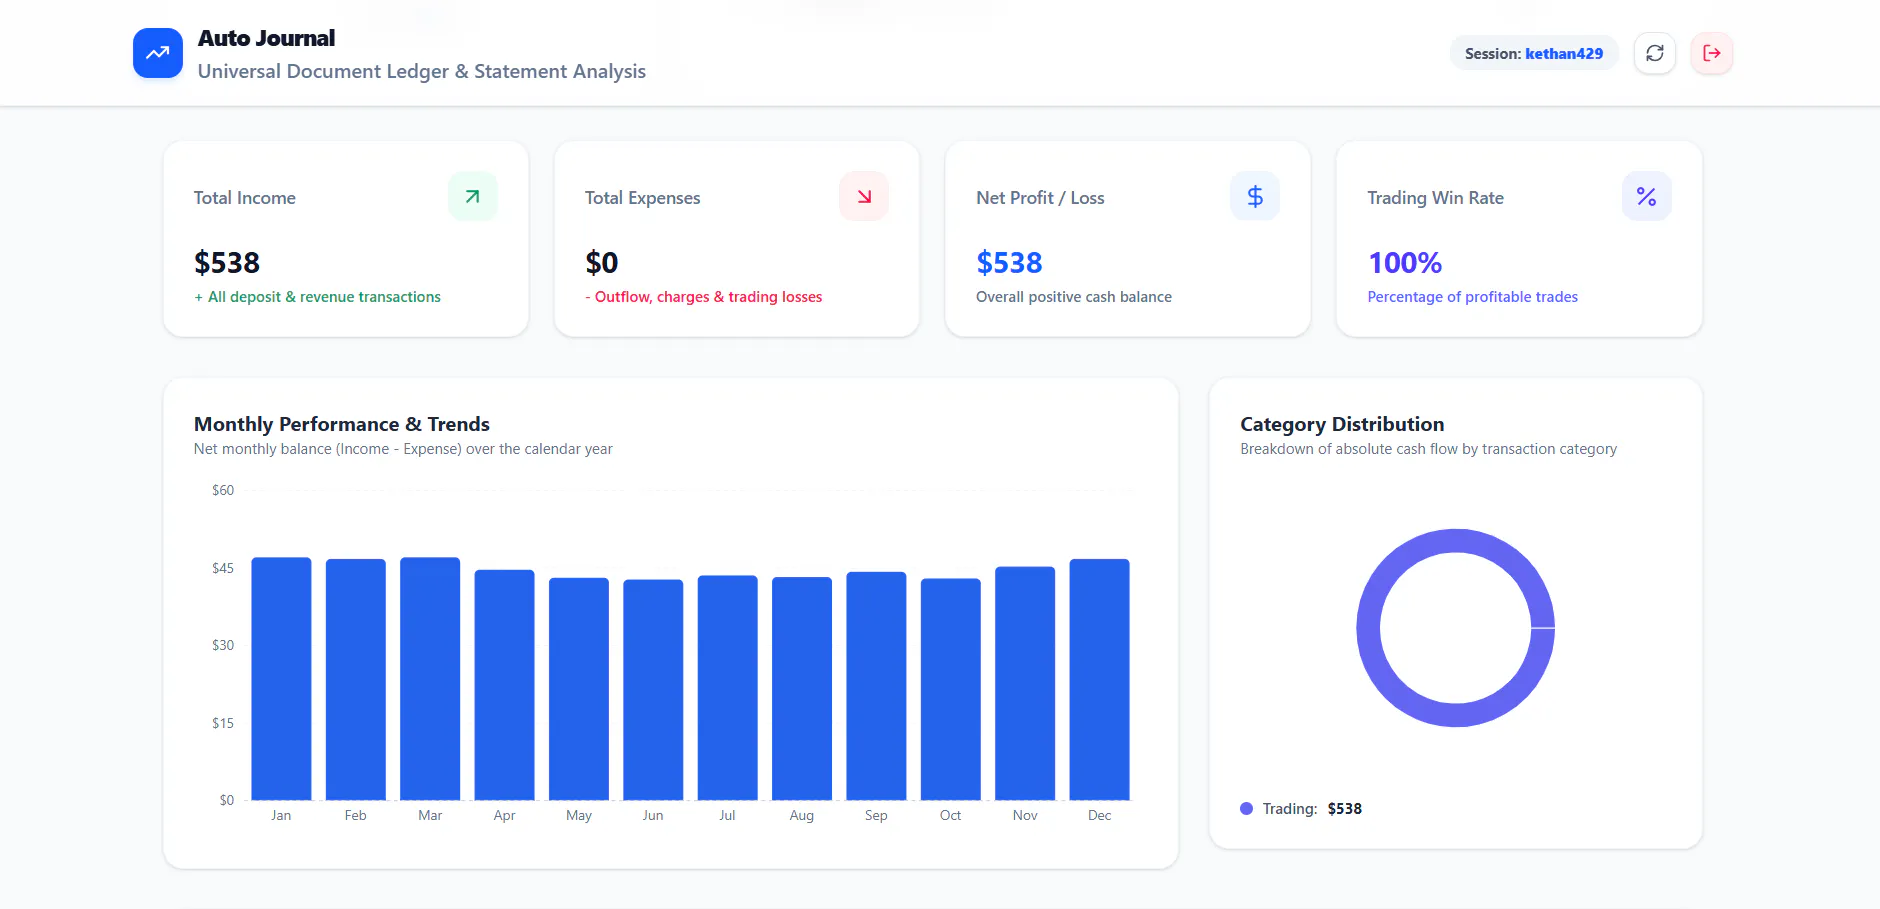Click the $0 expenses value
Viewport: 1880px width, 909px height.
click(602, 262)
